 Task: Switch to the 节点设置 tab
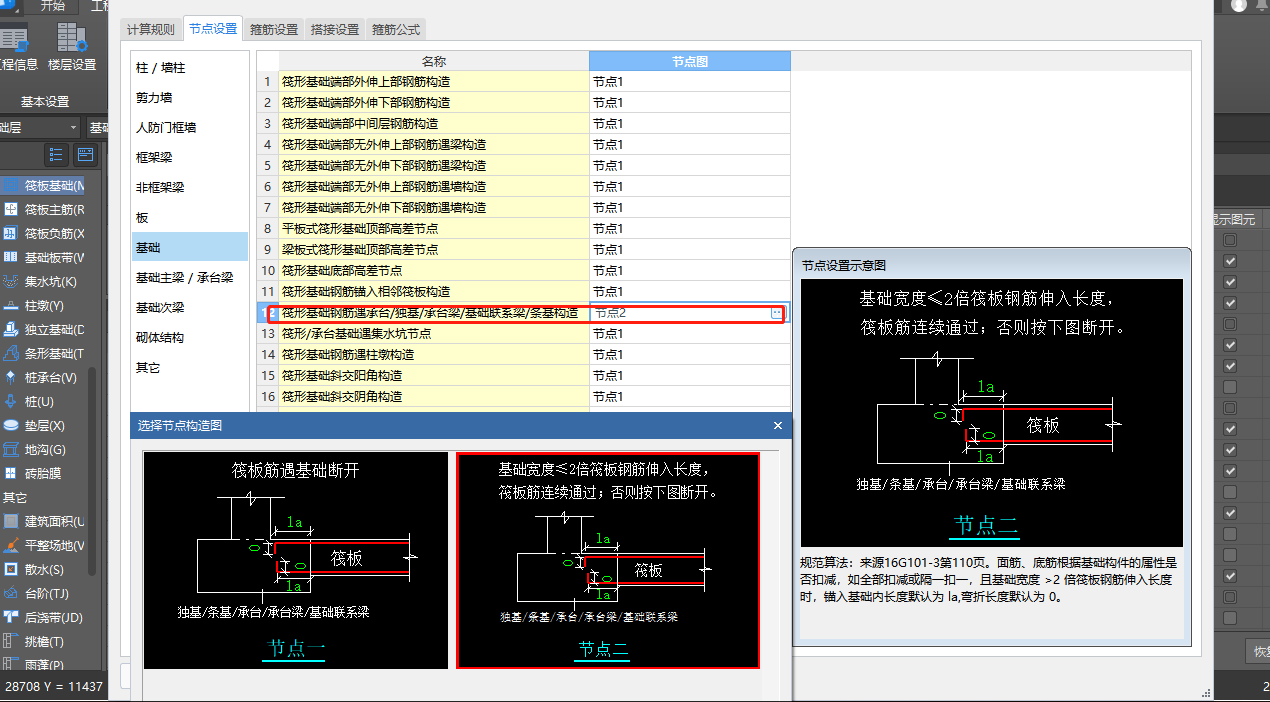(212, 28)
